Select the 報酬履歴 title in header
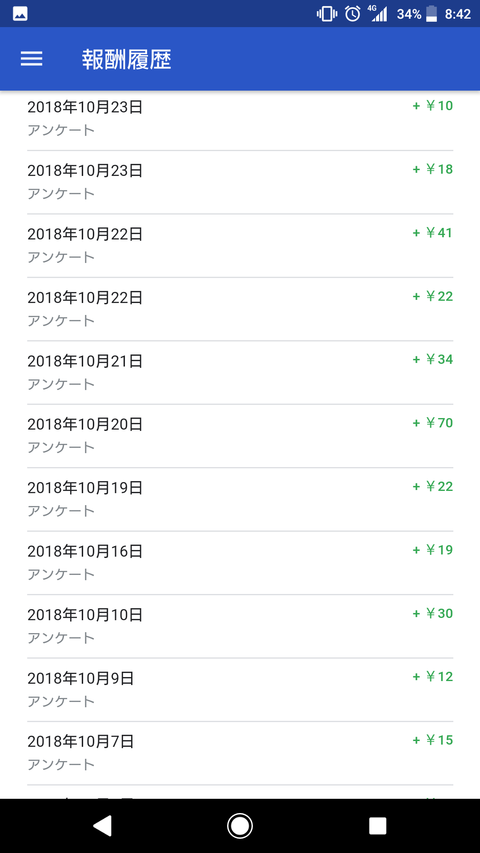 [x=127, y=59]
